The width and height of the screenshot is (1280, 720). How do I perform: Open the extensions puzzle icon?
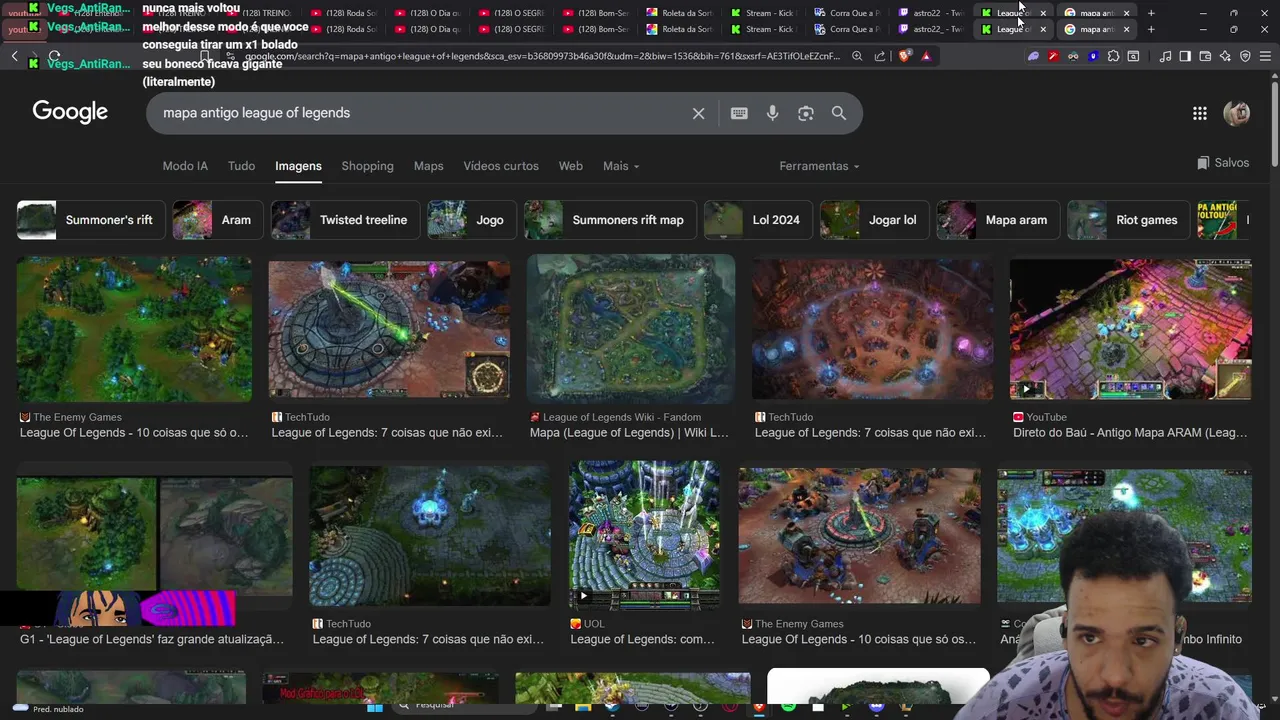tap(1113, 56)
